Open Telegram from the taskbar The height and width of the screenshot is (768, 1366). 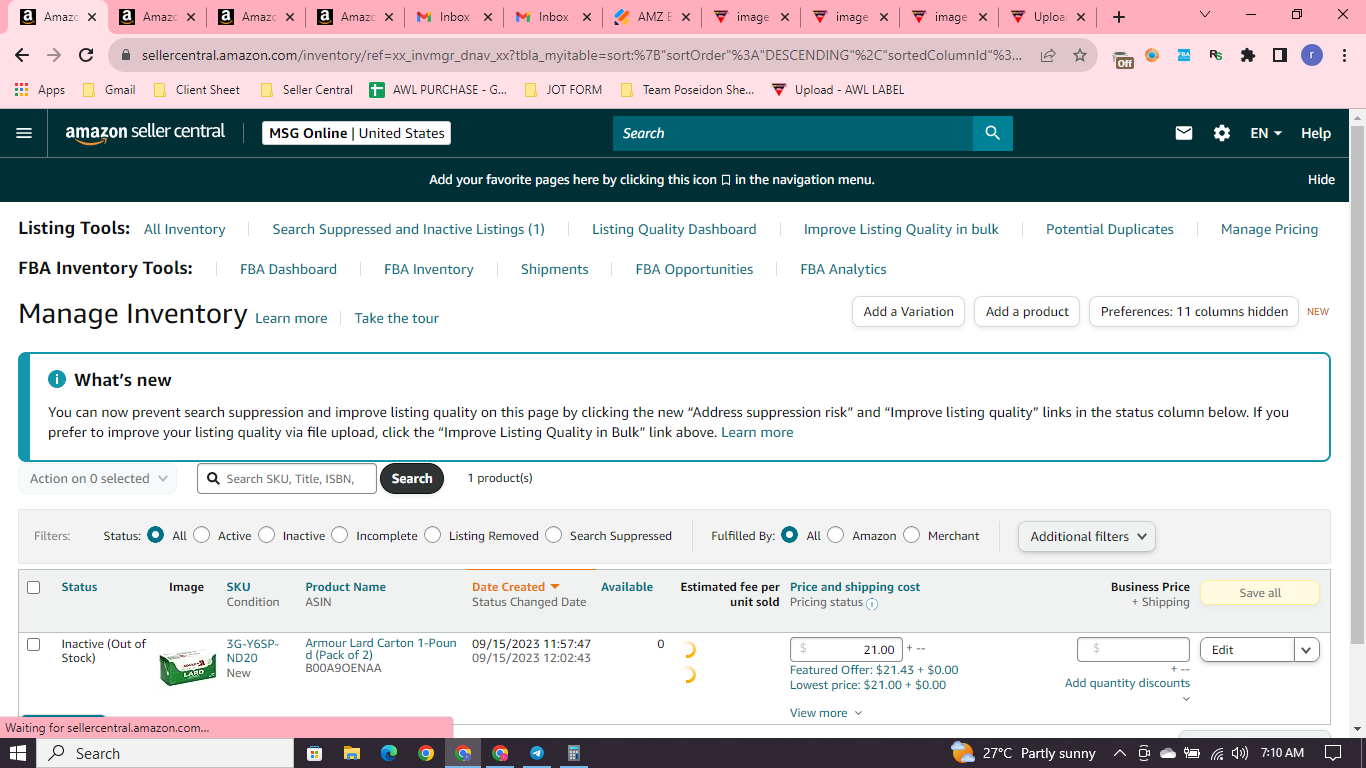[537, 753]
